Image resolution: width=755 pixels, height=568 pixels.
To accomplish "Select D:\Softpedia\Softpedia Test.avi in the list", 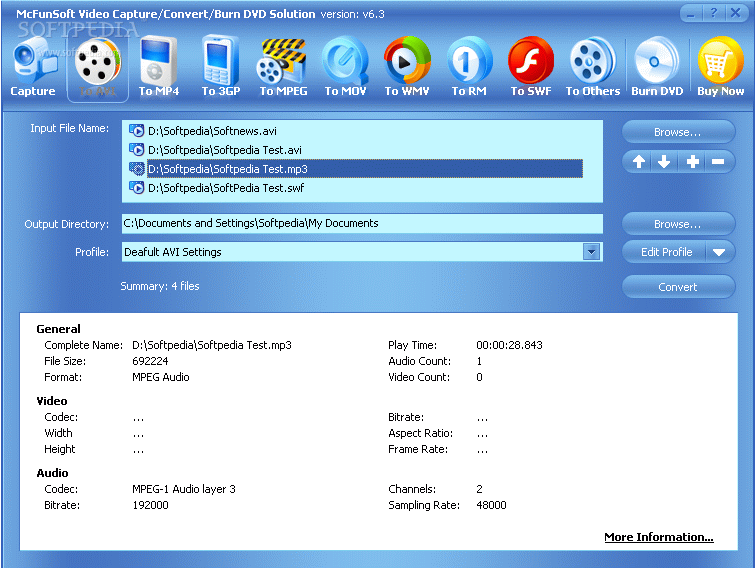I will point(224,150).
